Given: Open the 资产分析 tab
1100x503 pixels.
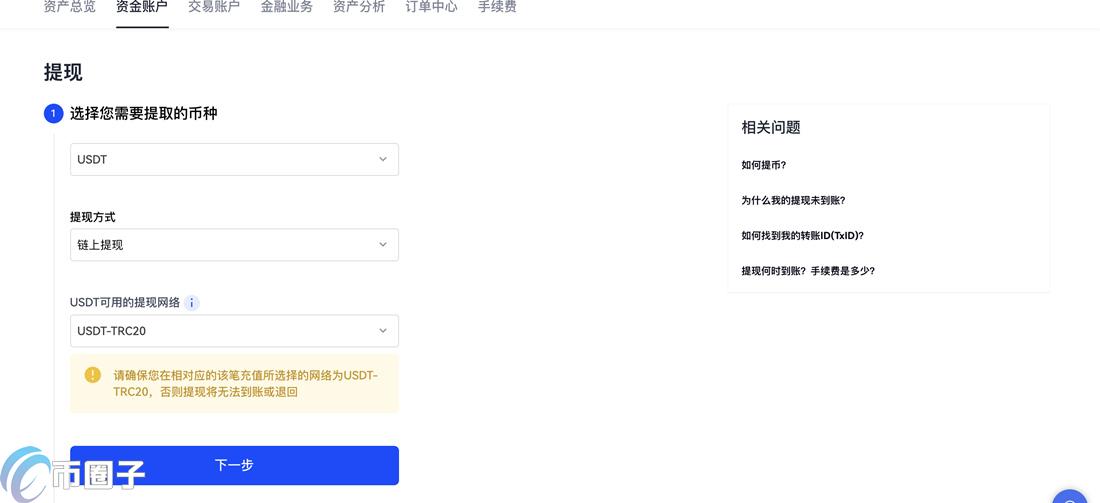Looking at the screenshot, I should 359,8.
